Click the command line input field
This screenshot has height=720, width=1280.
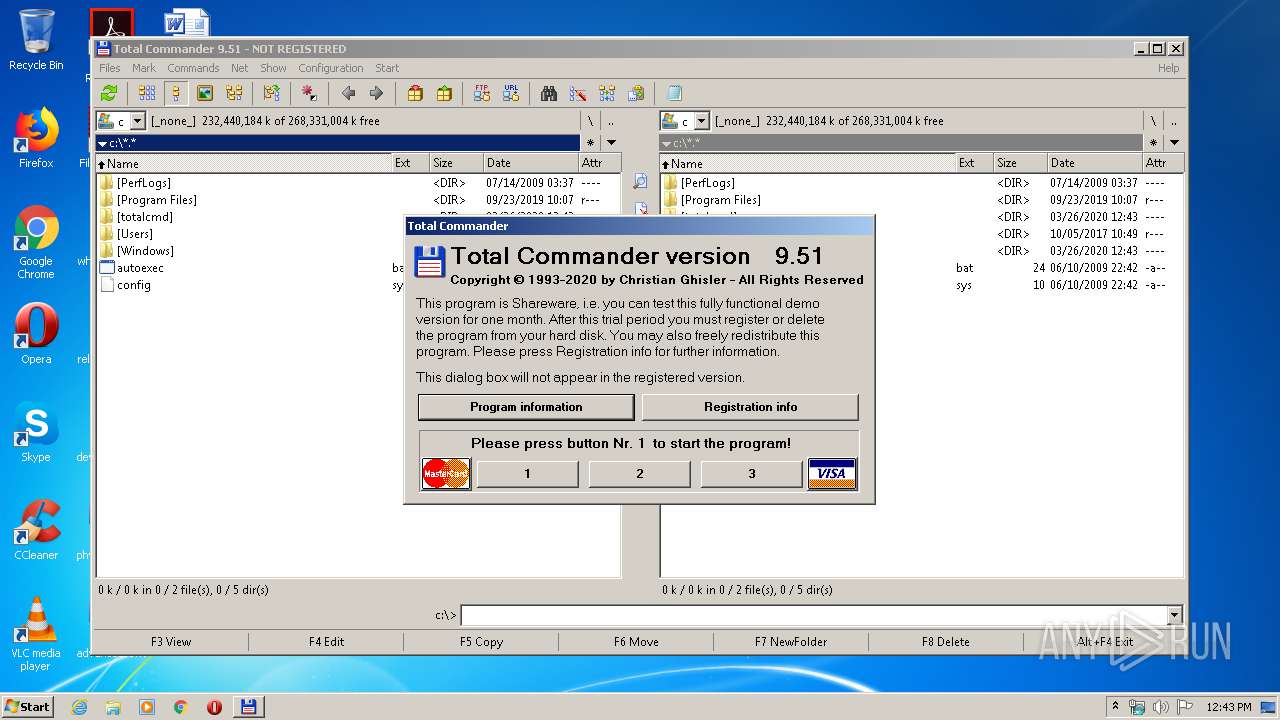pos(813,615)
